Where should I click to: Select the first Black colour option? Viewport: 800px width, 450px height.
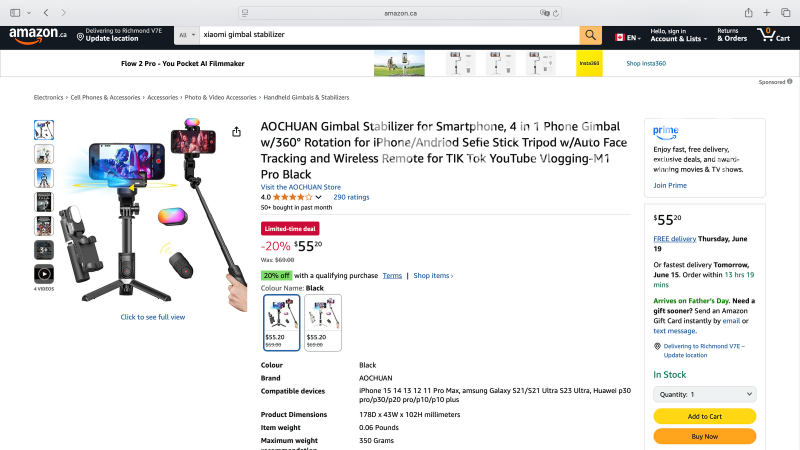coord(281,322)
